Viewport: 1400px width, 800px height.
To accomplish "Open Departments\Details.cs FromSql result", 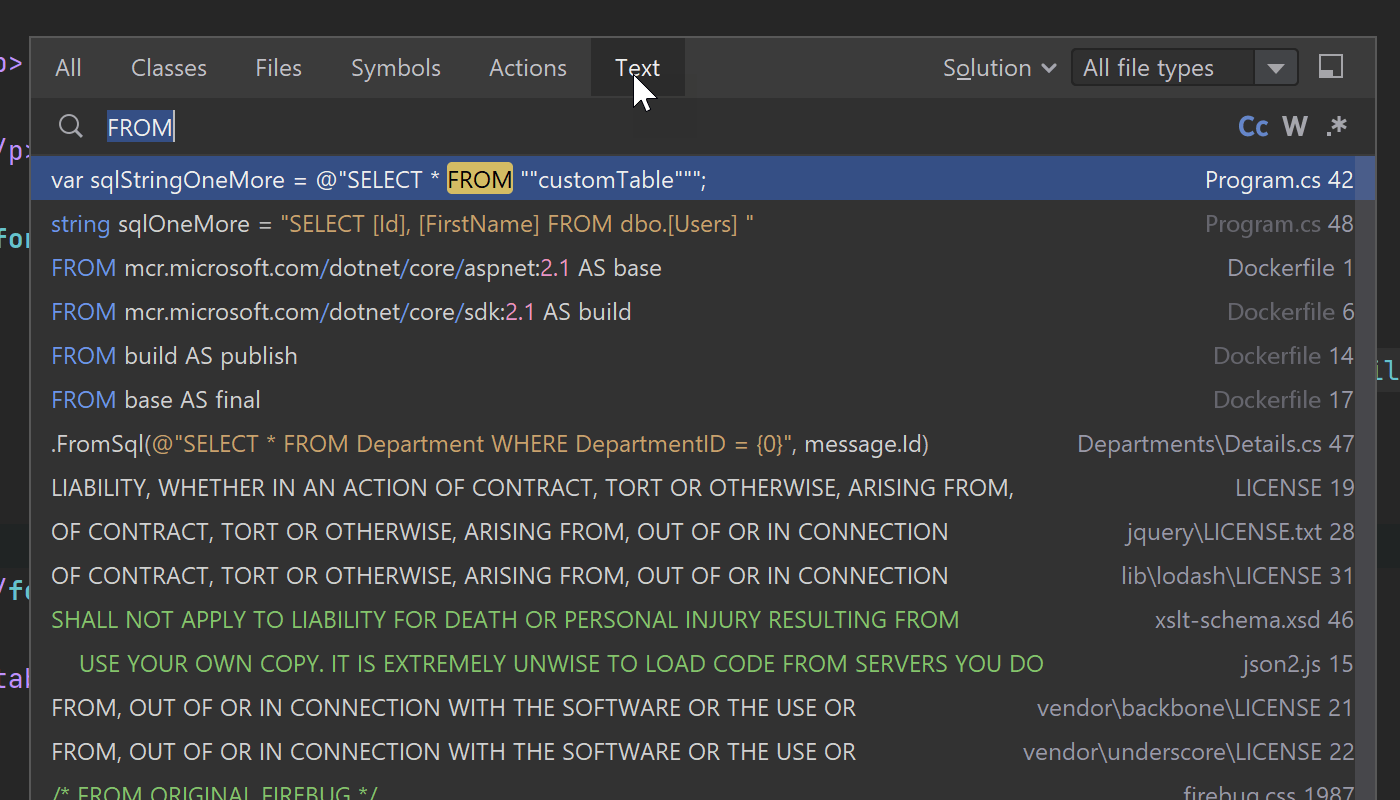I will point(600,444).
